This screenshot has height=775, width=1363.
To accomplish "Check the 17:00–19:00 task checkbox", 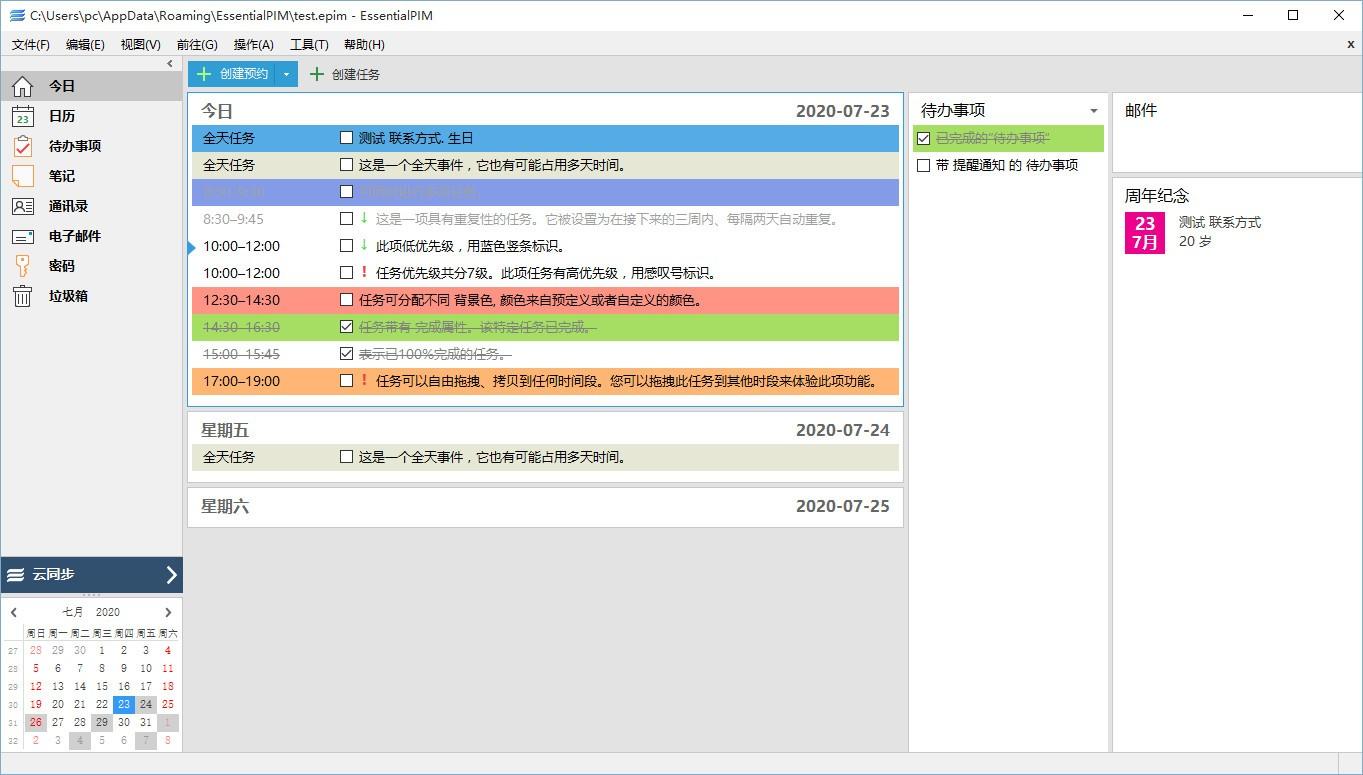I will [x=346, y=381].
